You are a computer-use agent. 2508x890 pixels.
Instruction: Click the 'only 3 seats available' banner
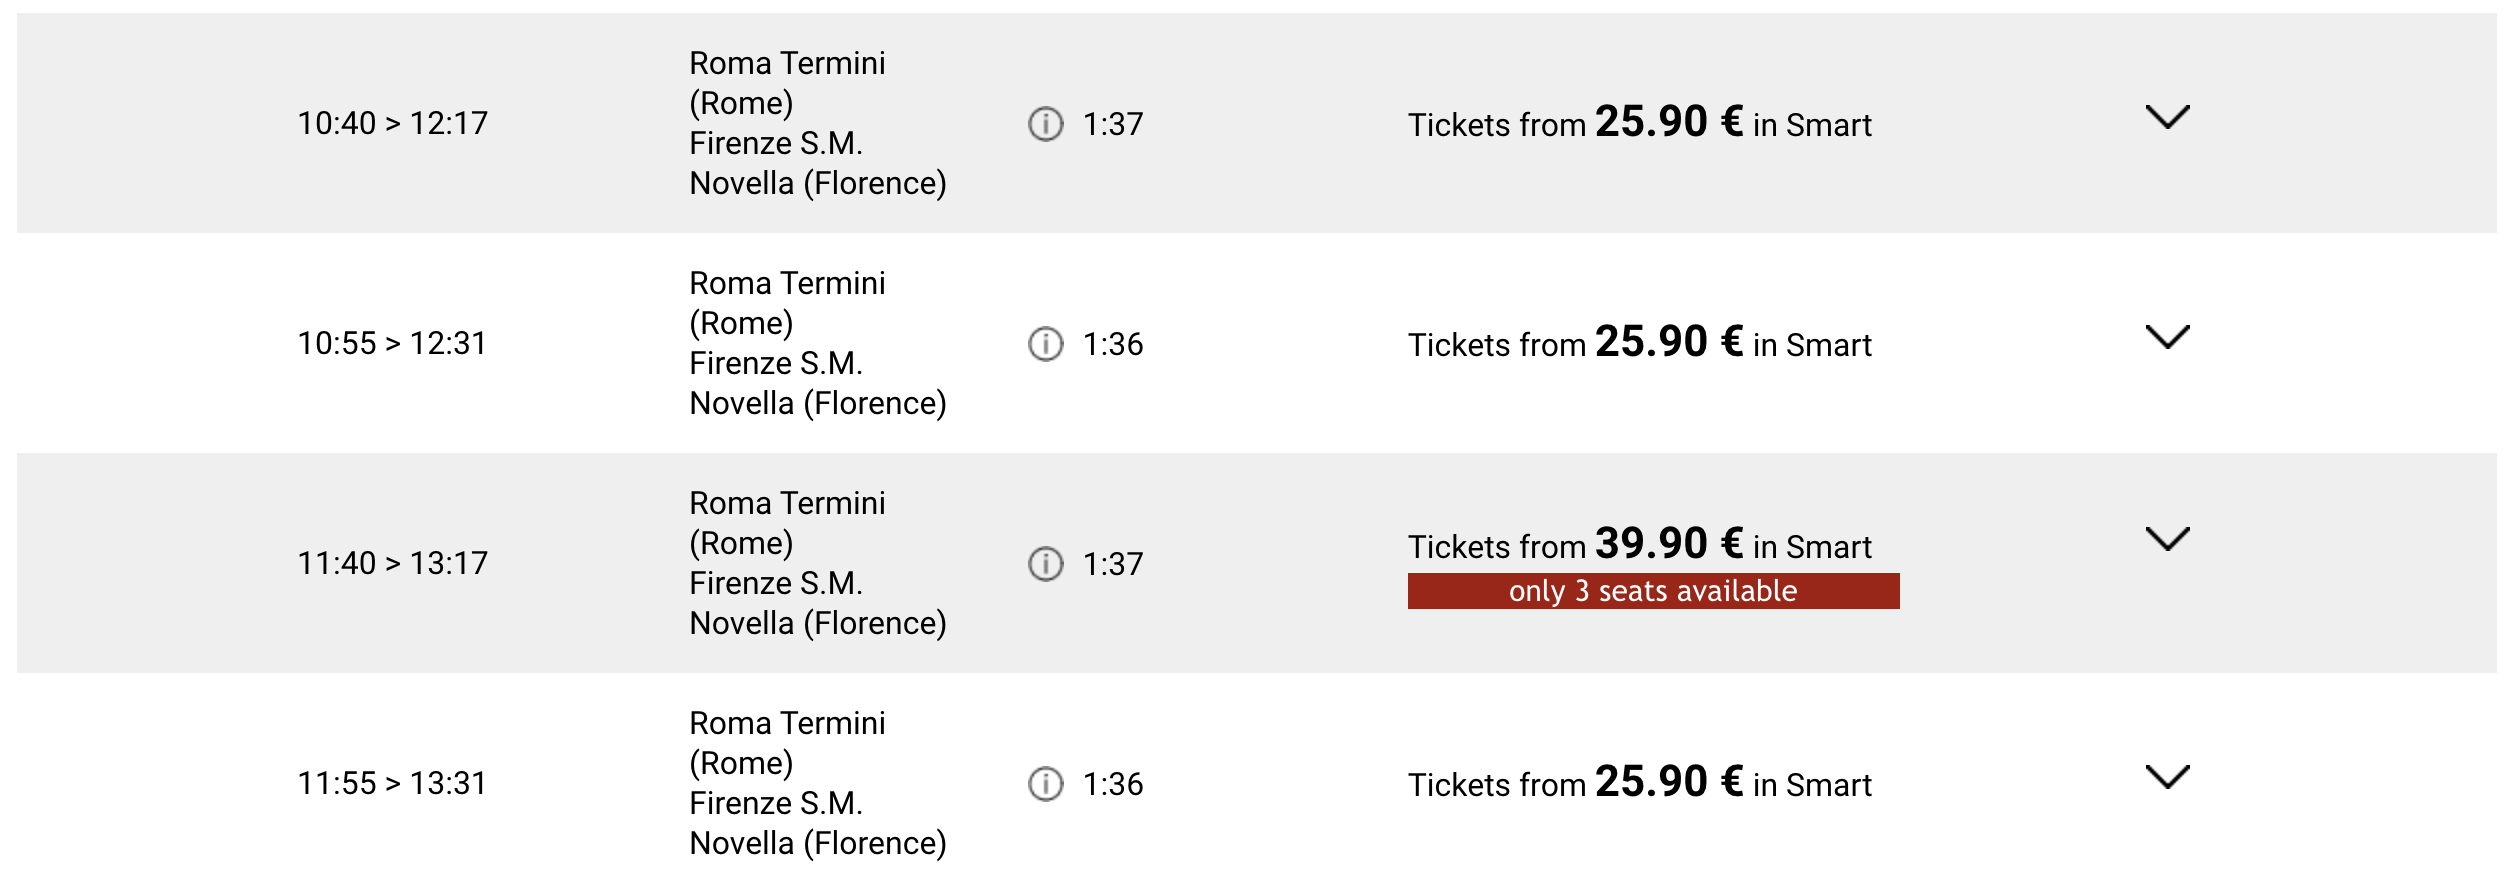(x=1653, y=591)
